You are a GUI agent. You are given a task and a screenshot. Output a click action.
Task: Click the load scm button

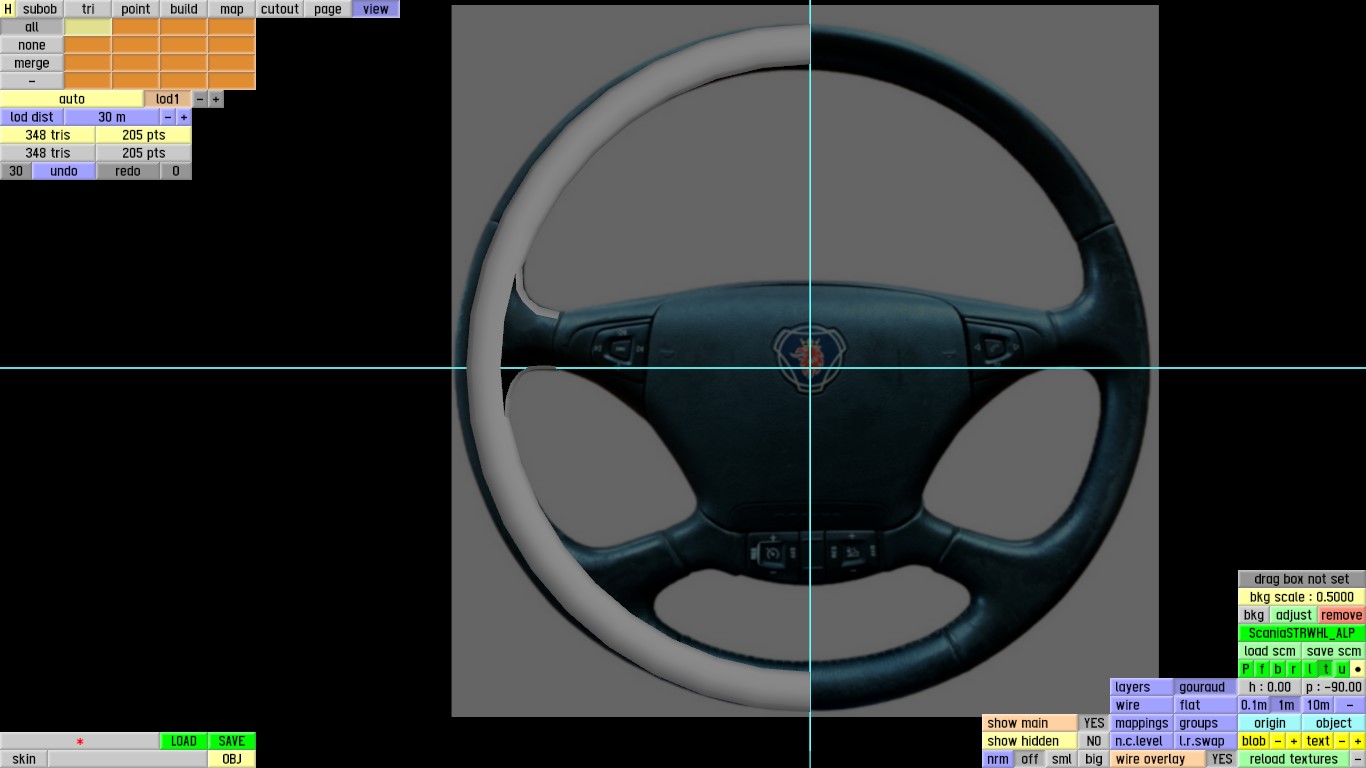pyautogui.click(x=1270, y=651)
